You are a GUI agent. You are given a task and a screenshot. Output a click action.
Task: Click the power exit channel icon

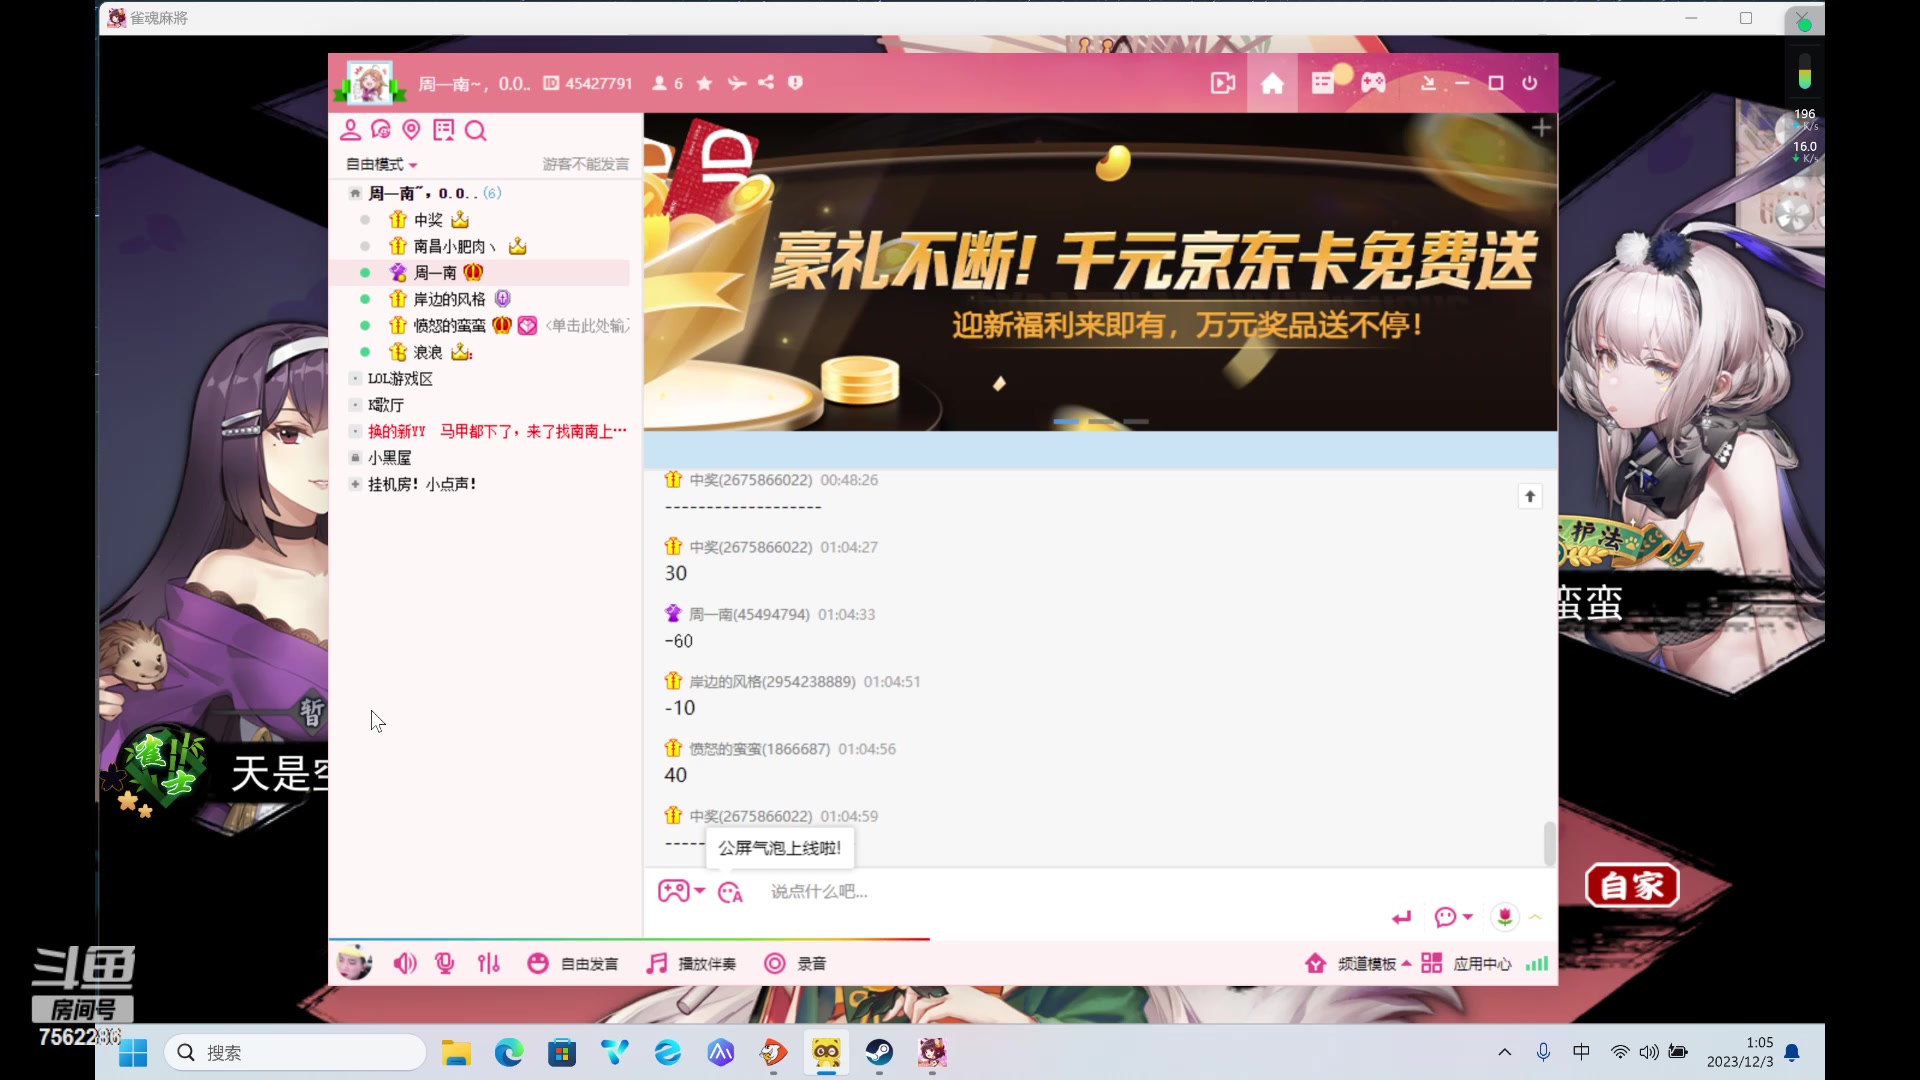click(x=1529, y=83)
